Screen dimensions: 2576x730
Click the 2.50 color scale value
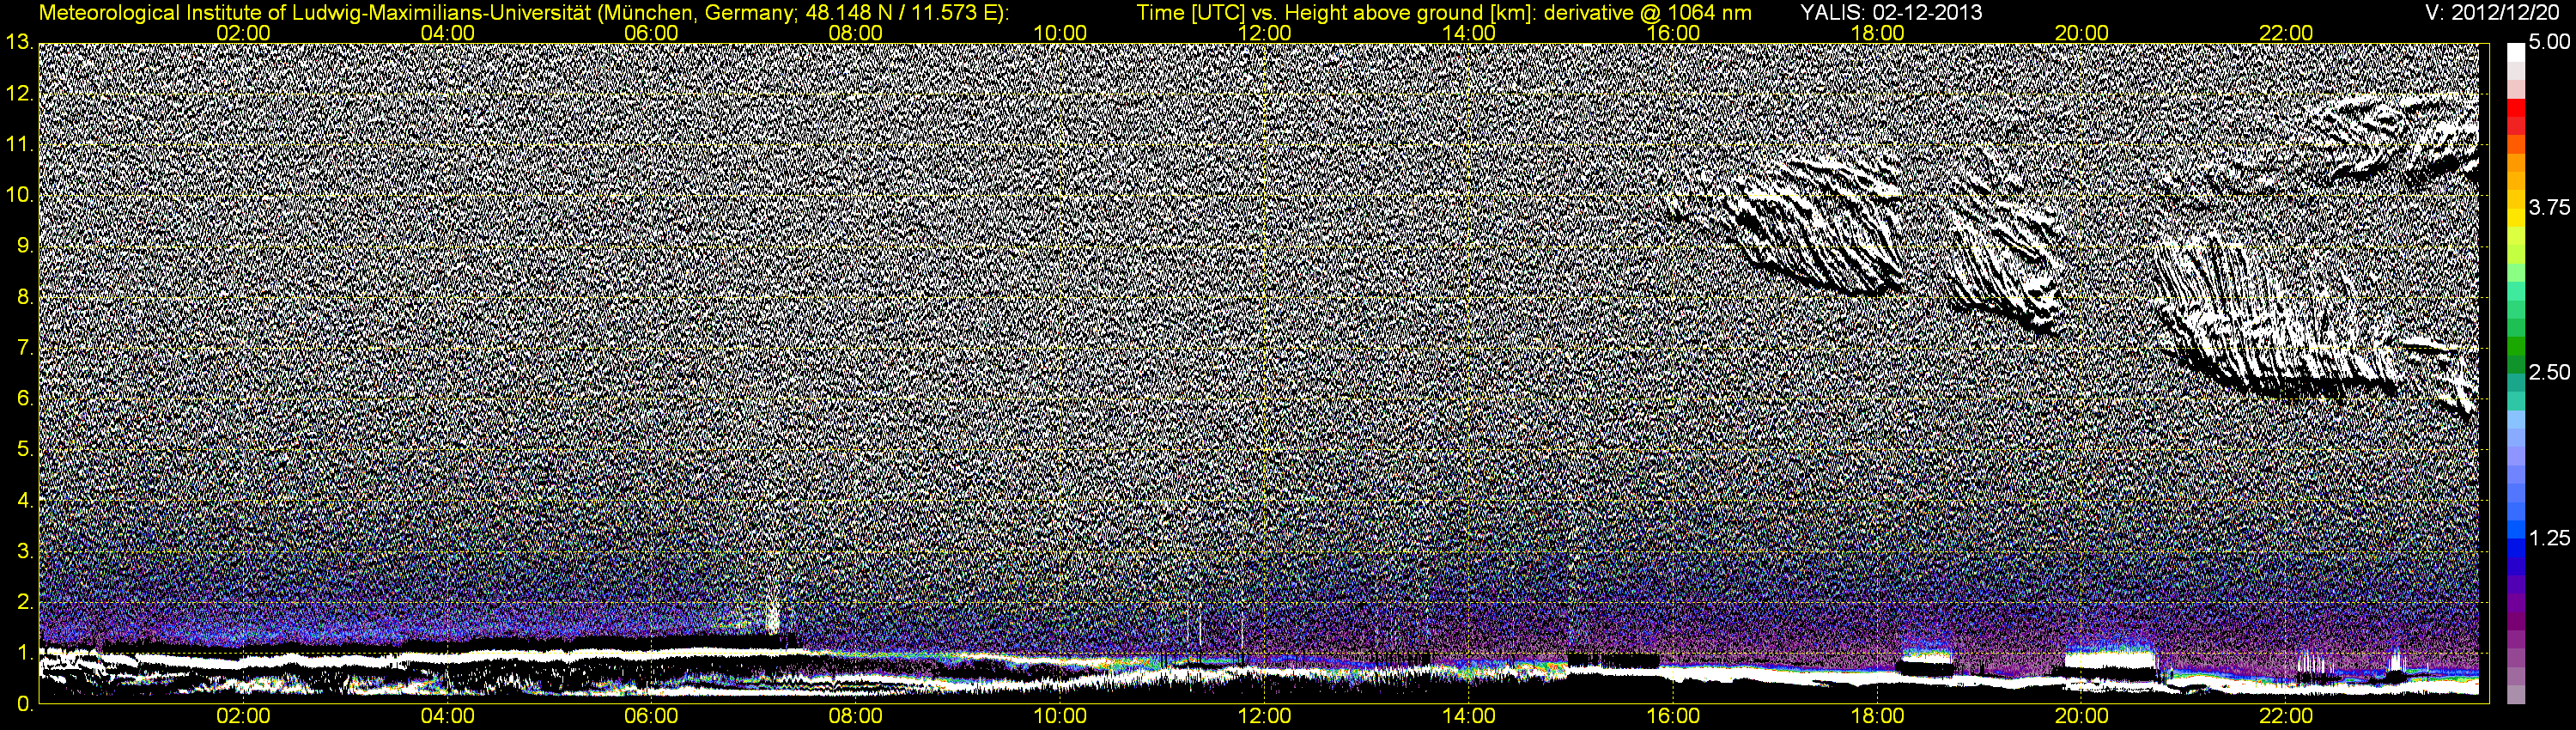pyautogui.click(x=2549, y=372)
